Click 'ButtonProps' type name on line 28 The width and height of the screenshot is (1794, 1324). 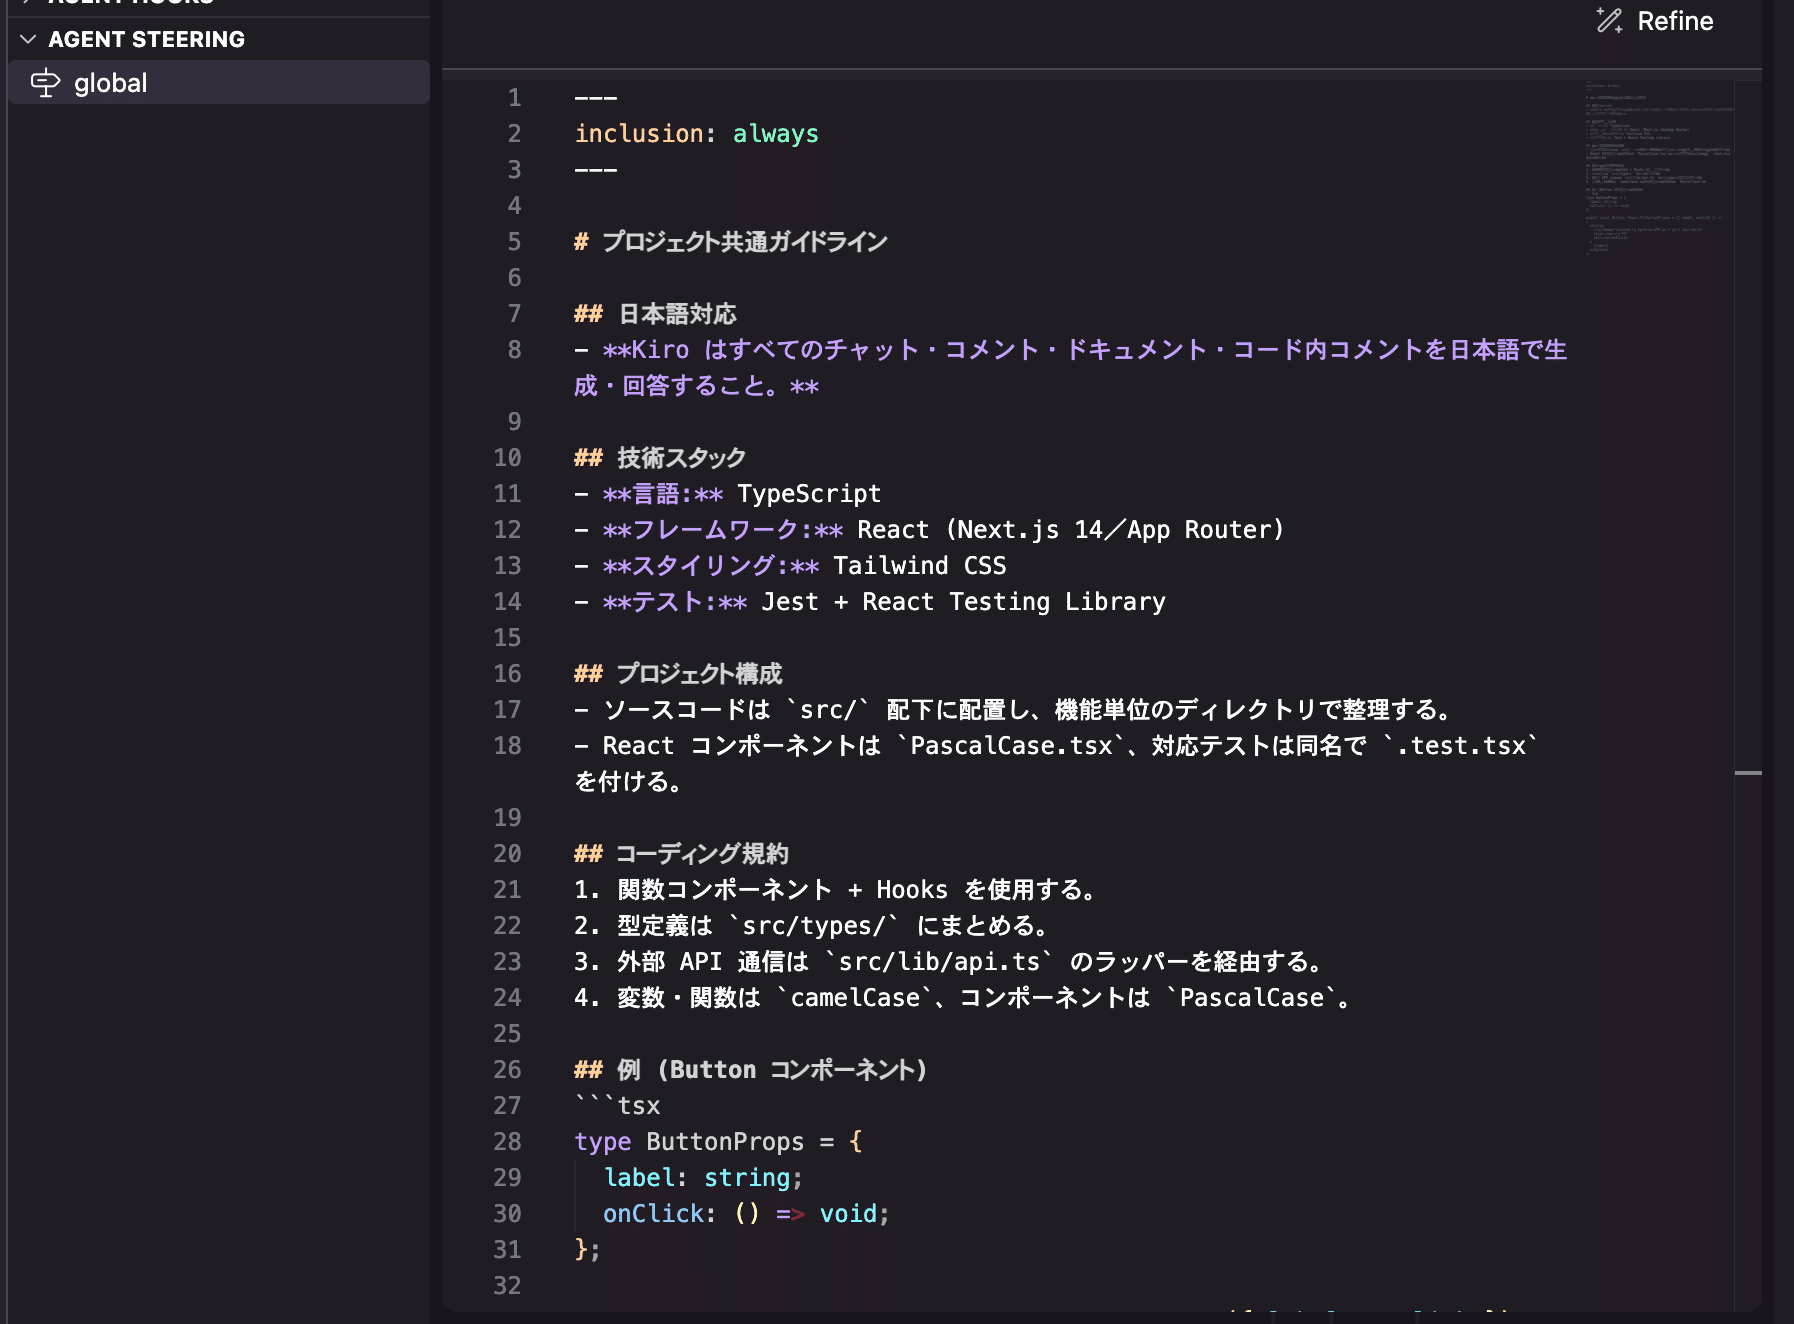coord(724,1142)
